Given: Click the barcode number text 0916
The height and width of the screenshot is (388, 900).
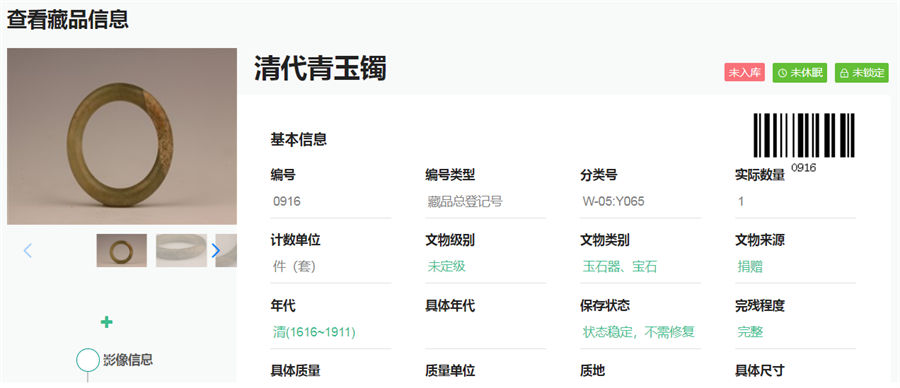Looking at the screenshot, I should pyautogui.click(x=804, y=168).
